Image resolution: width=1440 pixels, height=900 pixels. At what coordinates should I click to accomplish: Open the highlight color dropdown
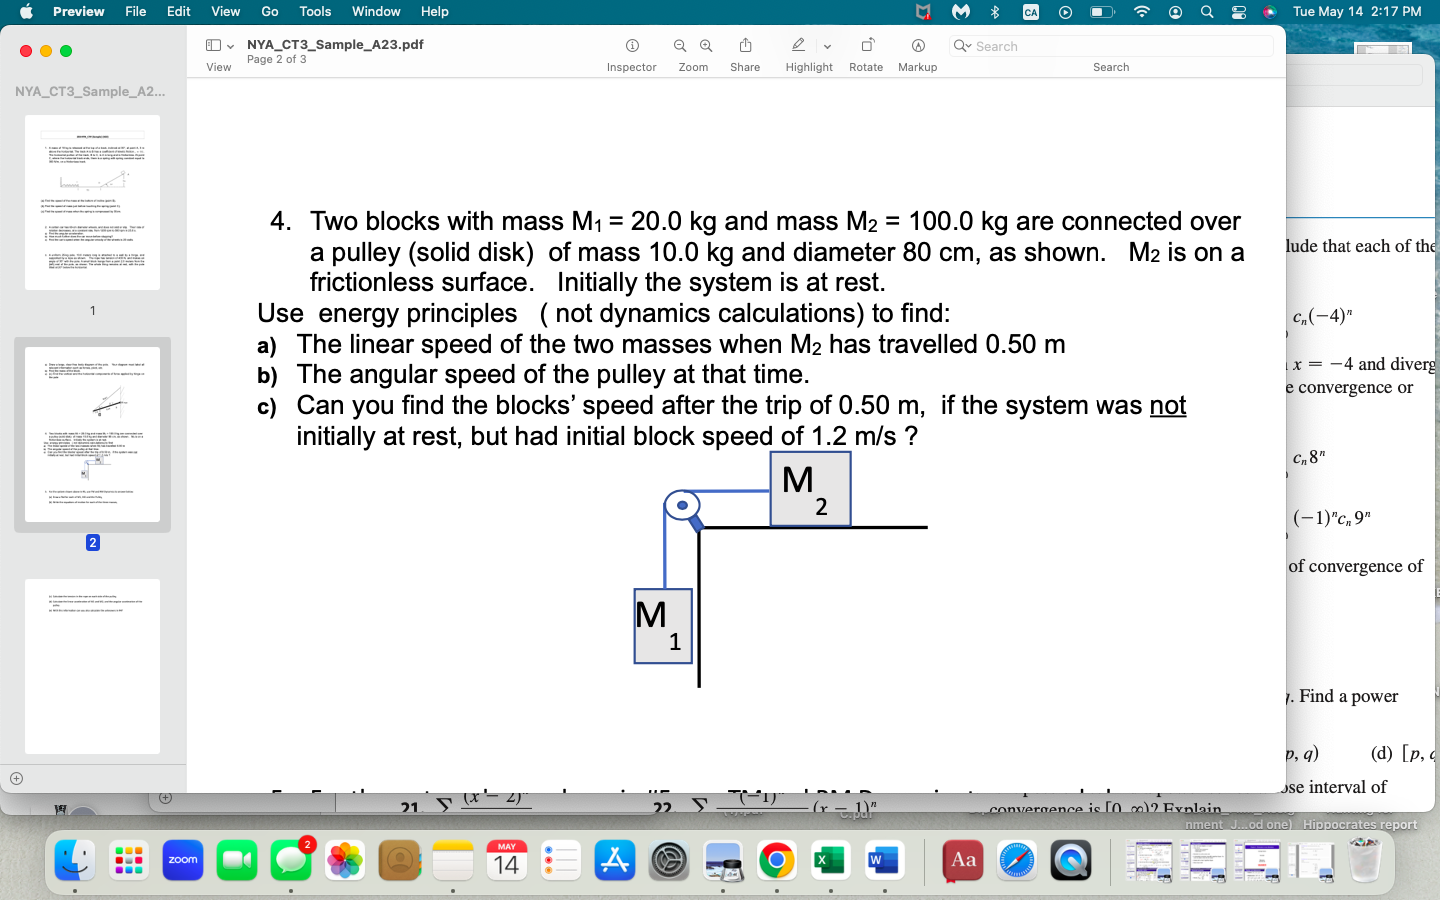(826, 46)
